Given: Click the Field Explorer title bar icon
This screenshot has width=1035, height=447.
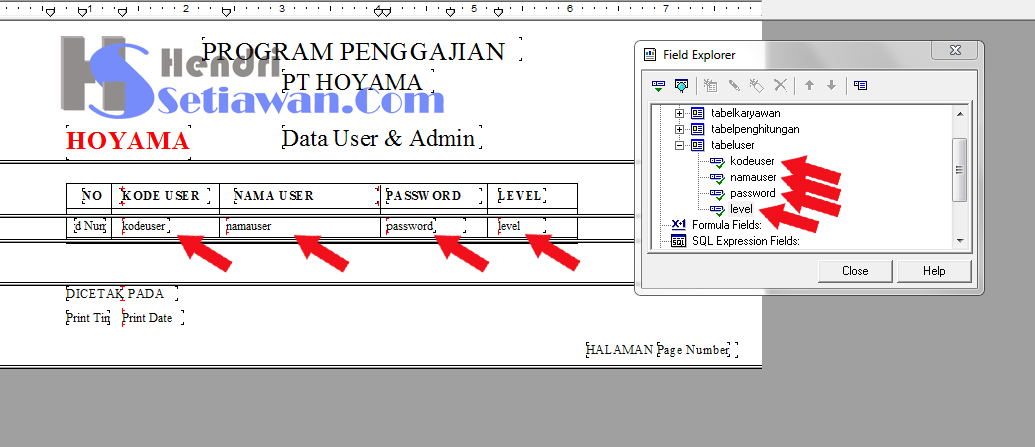Looking at the screenshot, I should (x=650, y=55).
